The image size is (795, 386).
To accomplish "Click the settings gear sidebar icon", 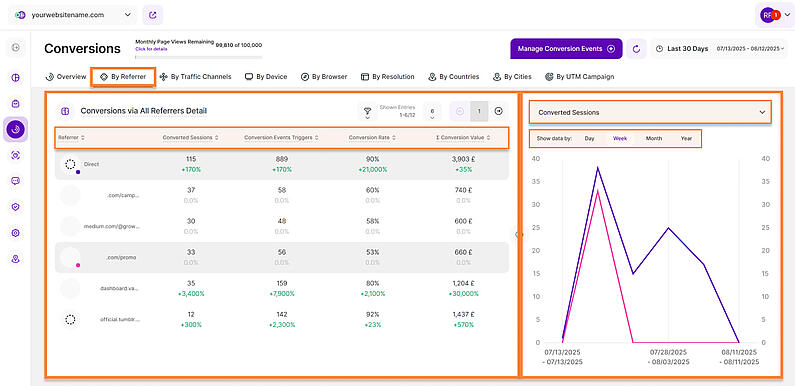I will pyautogui.click(x=16, y=233).
